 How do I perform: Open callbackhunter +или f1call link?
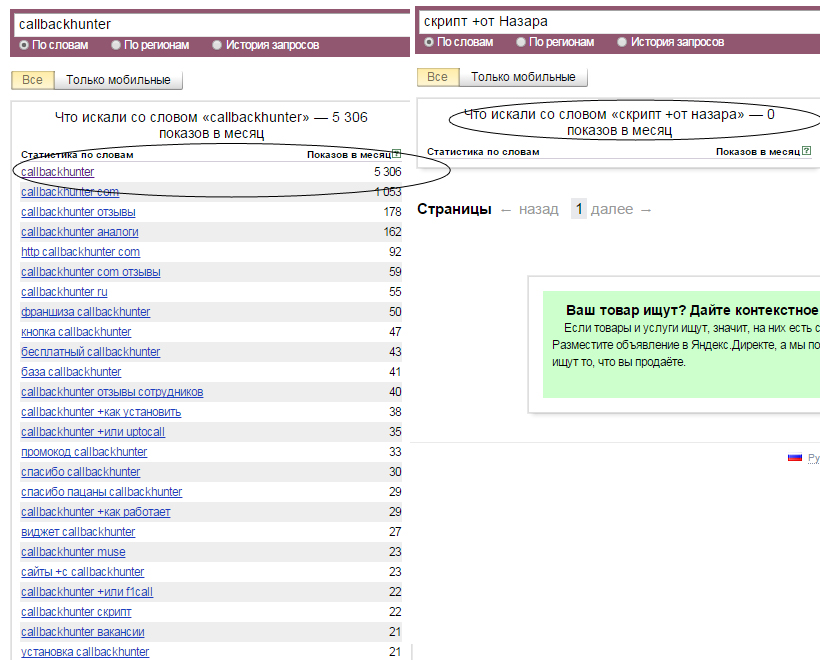pos(87,592)
